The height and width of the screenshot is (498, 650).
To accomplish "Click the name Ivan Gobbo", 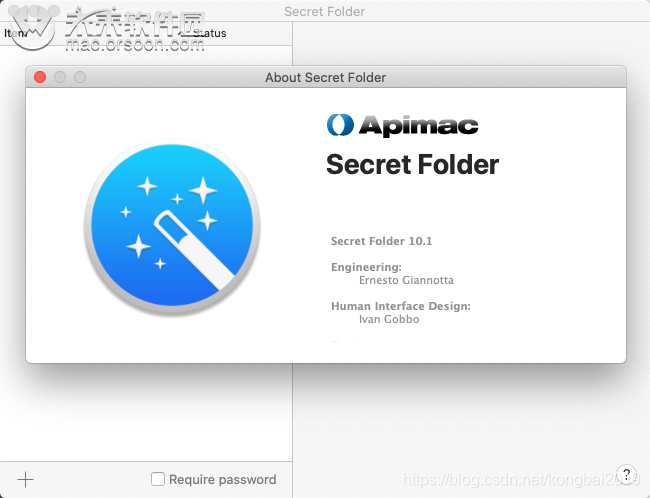I will (x=389, y=319).
